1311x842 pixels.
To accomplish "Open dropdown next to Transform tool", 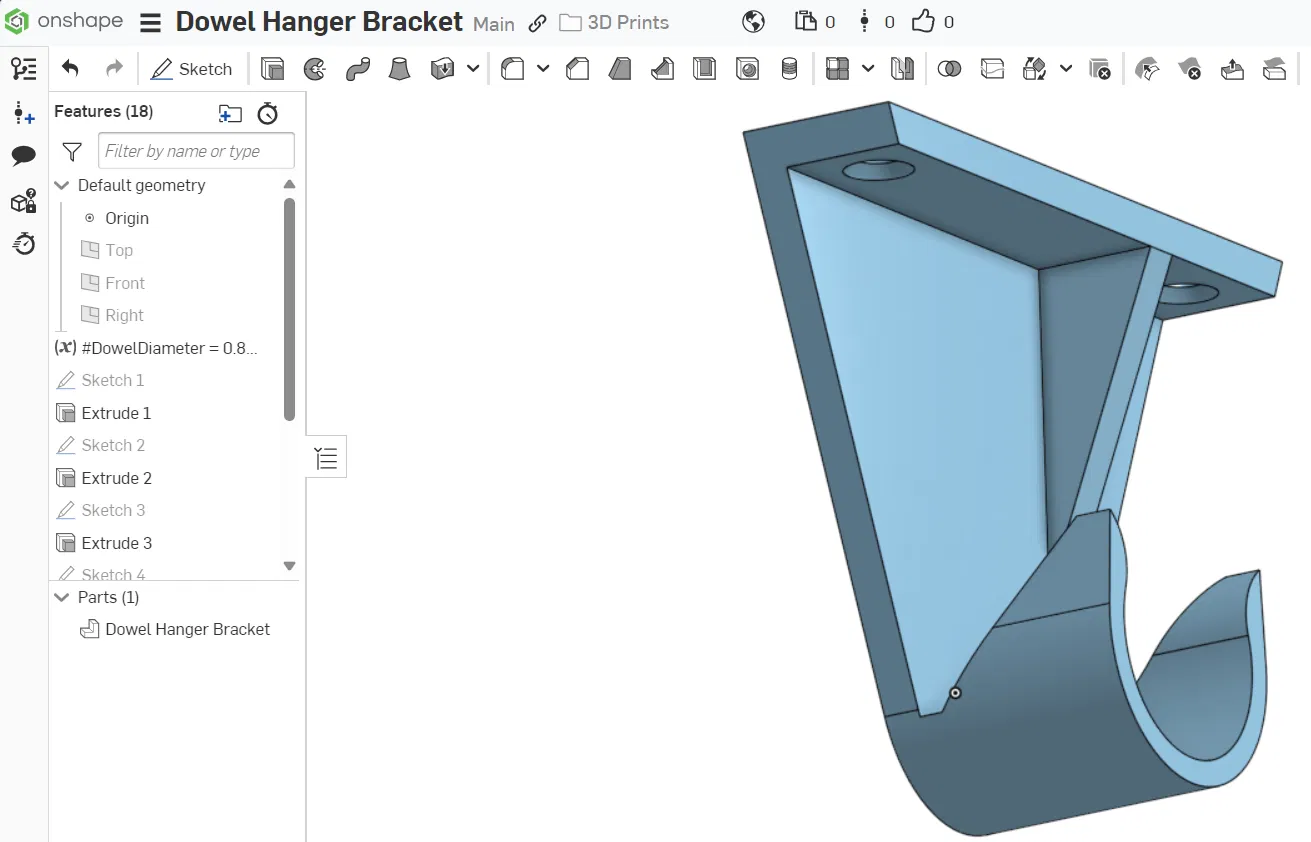I will point(1066,69).
